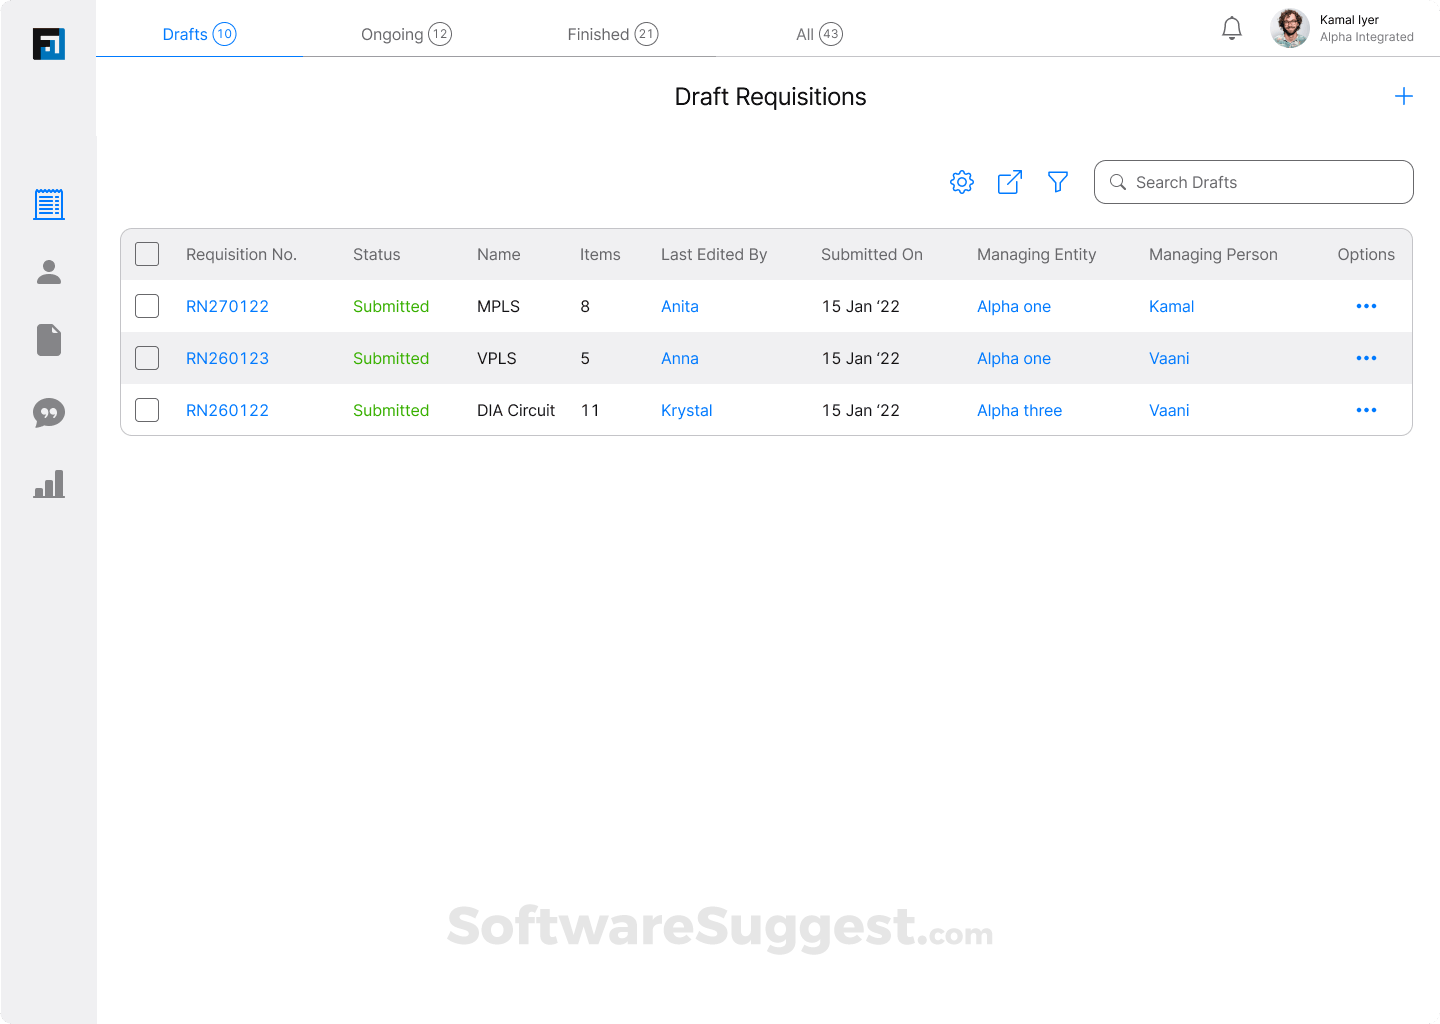Click inside the Search Drafts field
The image size is (1440, 1024).
point(1253,182)
